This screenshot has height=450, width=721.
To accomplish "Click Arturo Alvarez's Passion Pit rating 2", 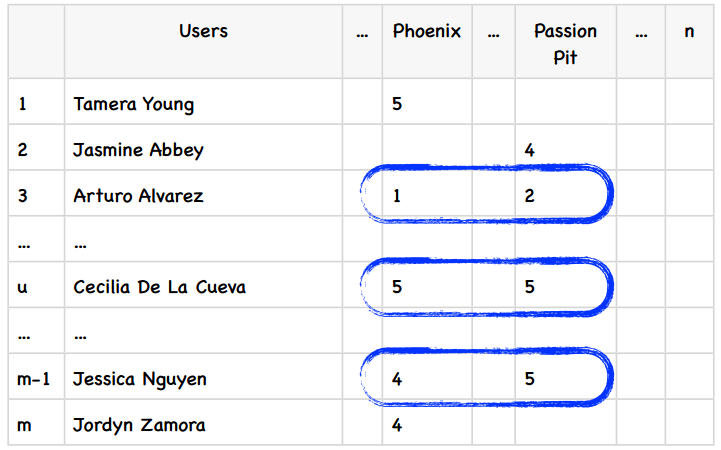I will [529, 196].
